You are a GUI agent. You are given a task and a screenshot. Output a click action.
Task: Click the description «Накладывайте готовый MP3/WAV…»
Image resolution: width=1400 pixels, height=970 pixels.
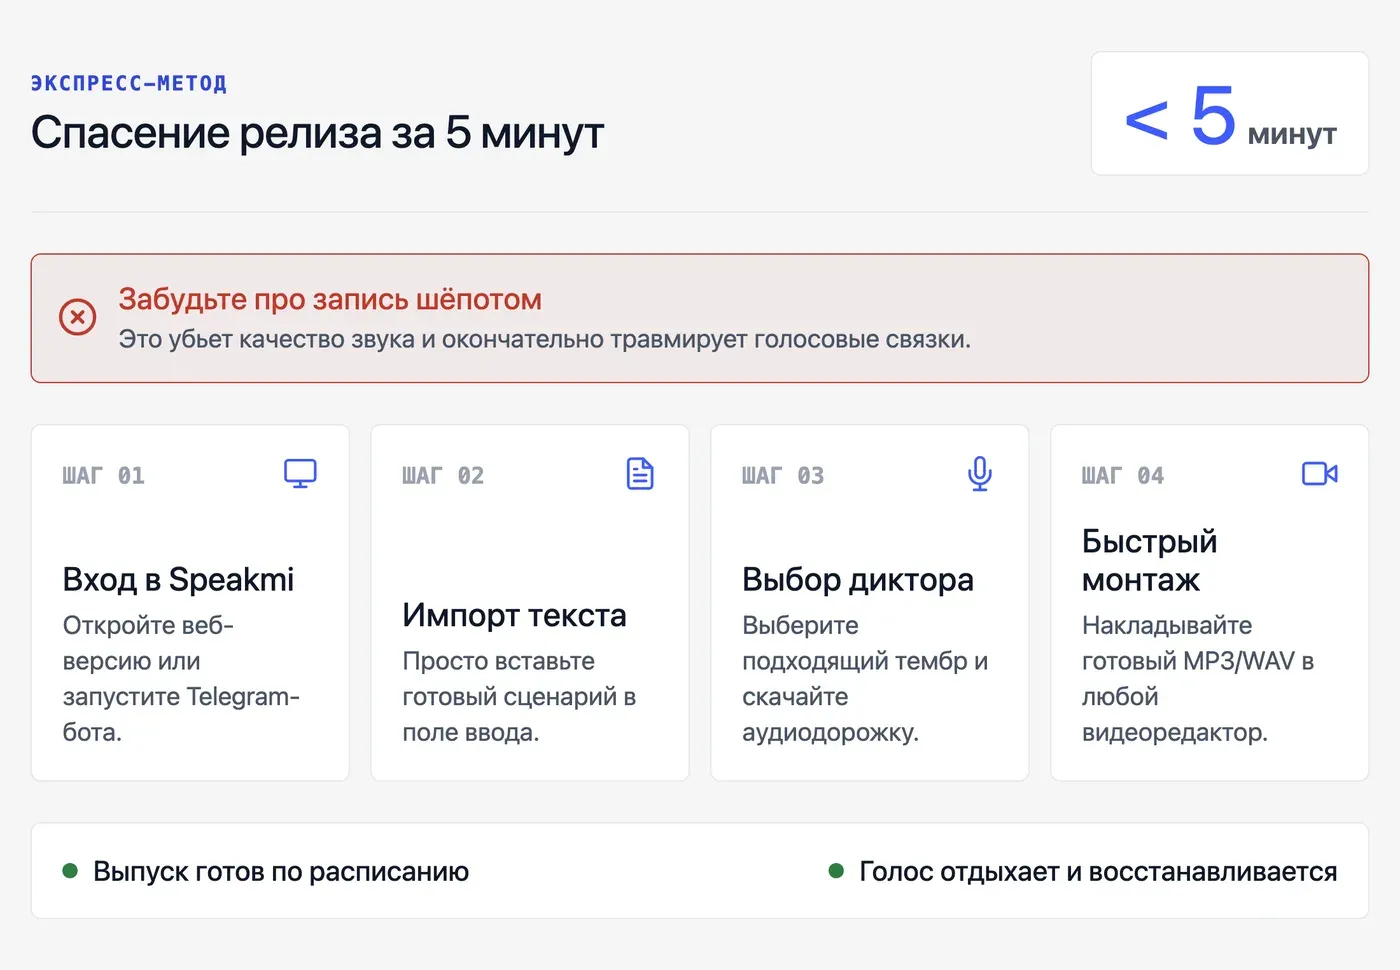pyautogui.click(x=1198, y=678)
